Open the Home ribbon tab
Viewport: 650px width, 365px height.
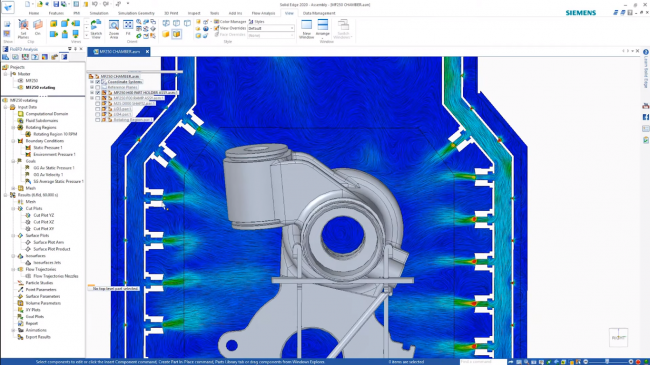pos(34,13)
